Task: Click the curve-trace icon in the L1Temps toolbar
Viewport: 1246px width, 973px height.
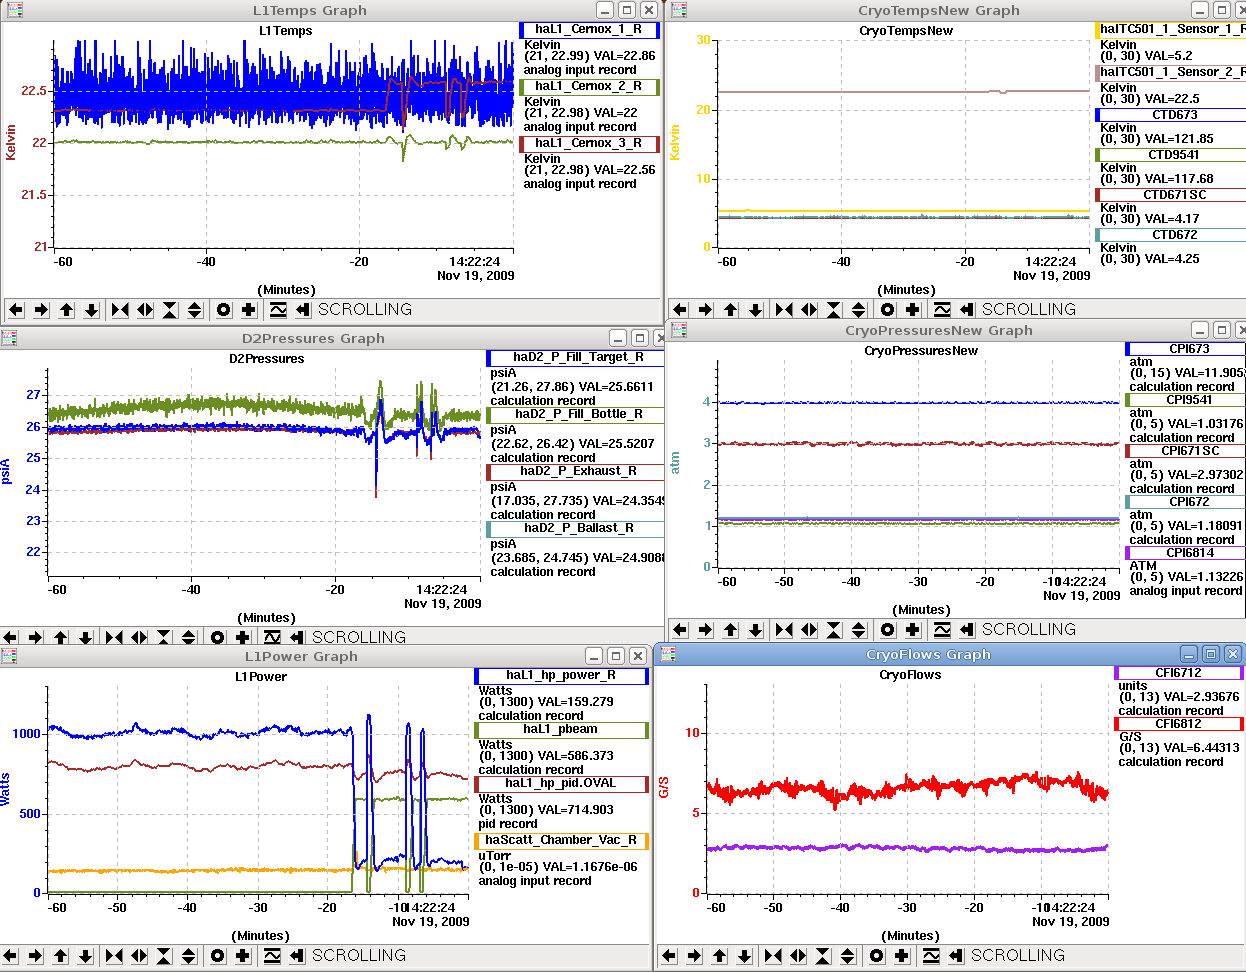Action: (278, 310)
